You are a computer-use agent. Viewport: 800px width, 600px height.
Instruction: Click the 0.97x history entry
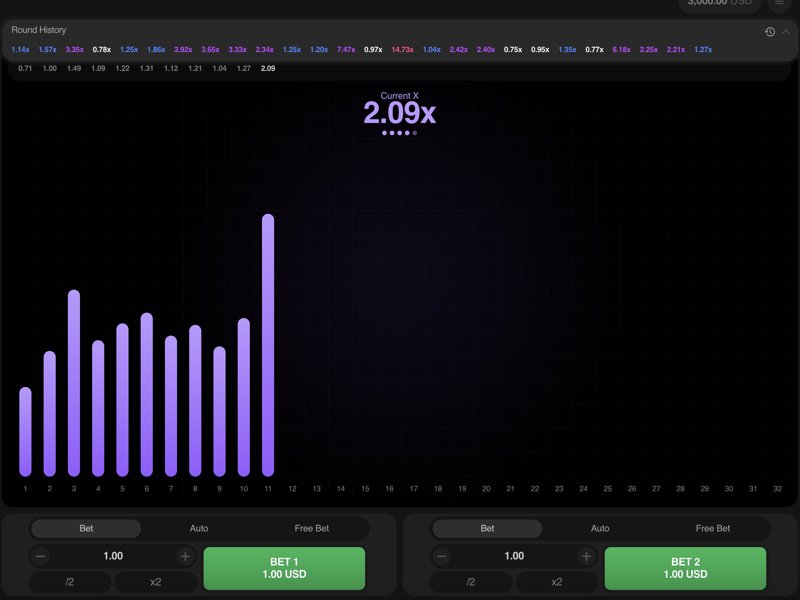pos(373,49)
